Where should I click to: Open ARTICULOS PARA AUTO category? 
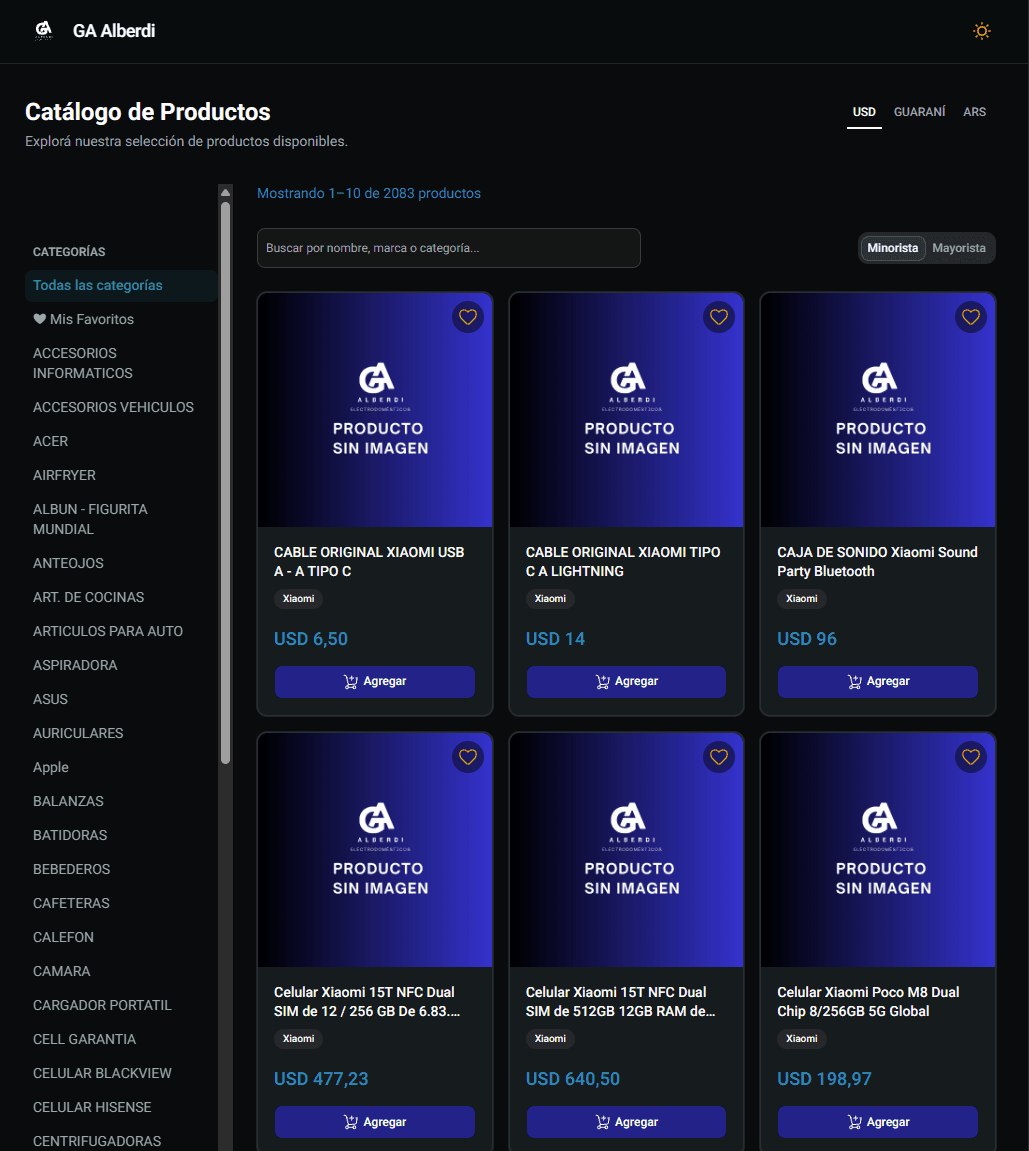121,631
